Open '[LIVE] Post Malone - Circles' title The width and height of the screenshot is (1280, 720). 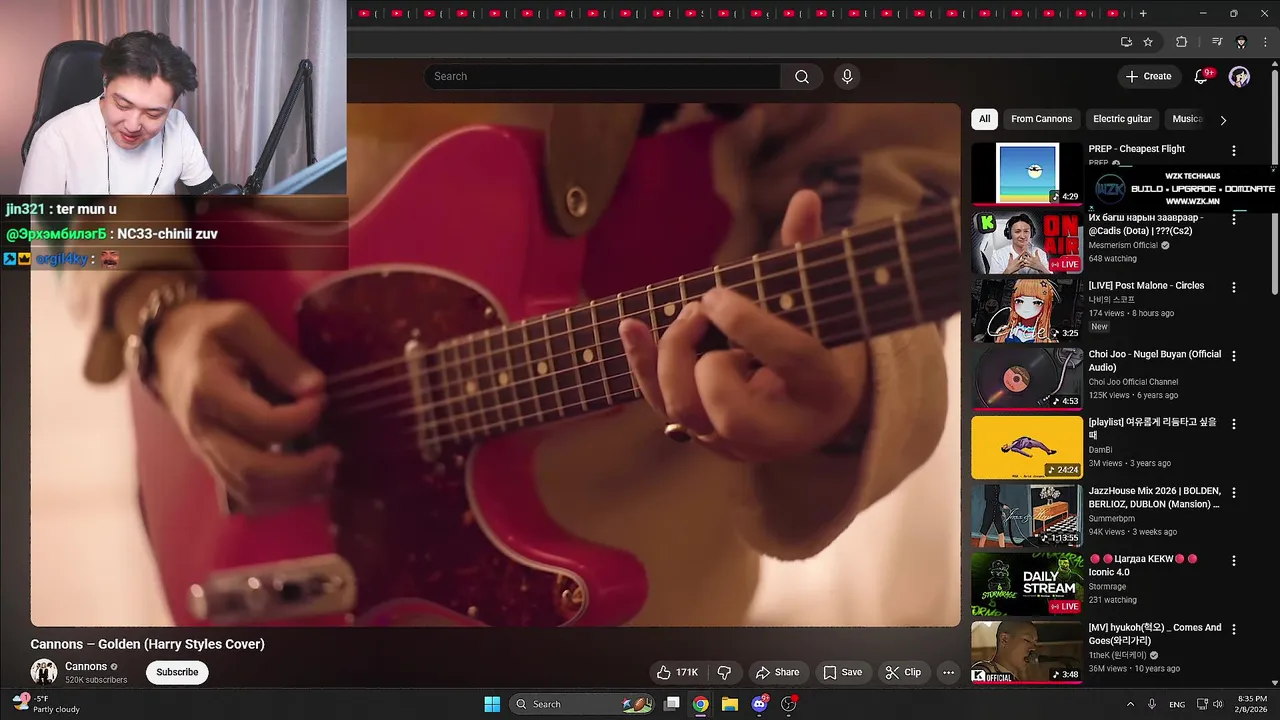click(1146, 286)
